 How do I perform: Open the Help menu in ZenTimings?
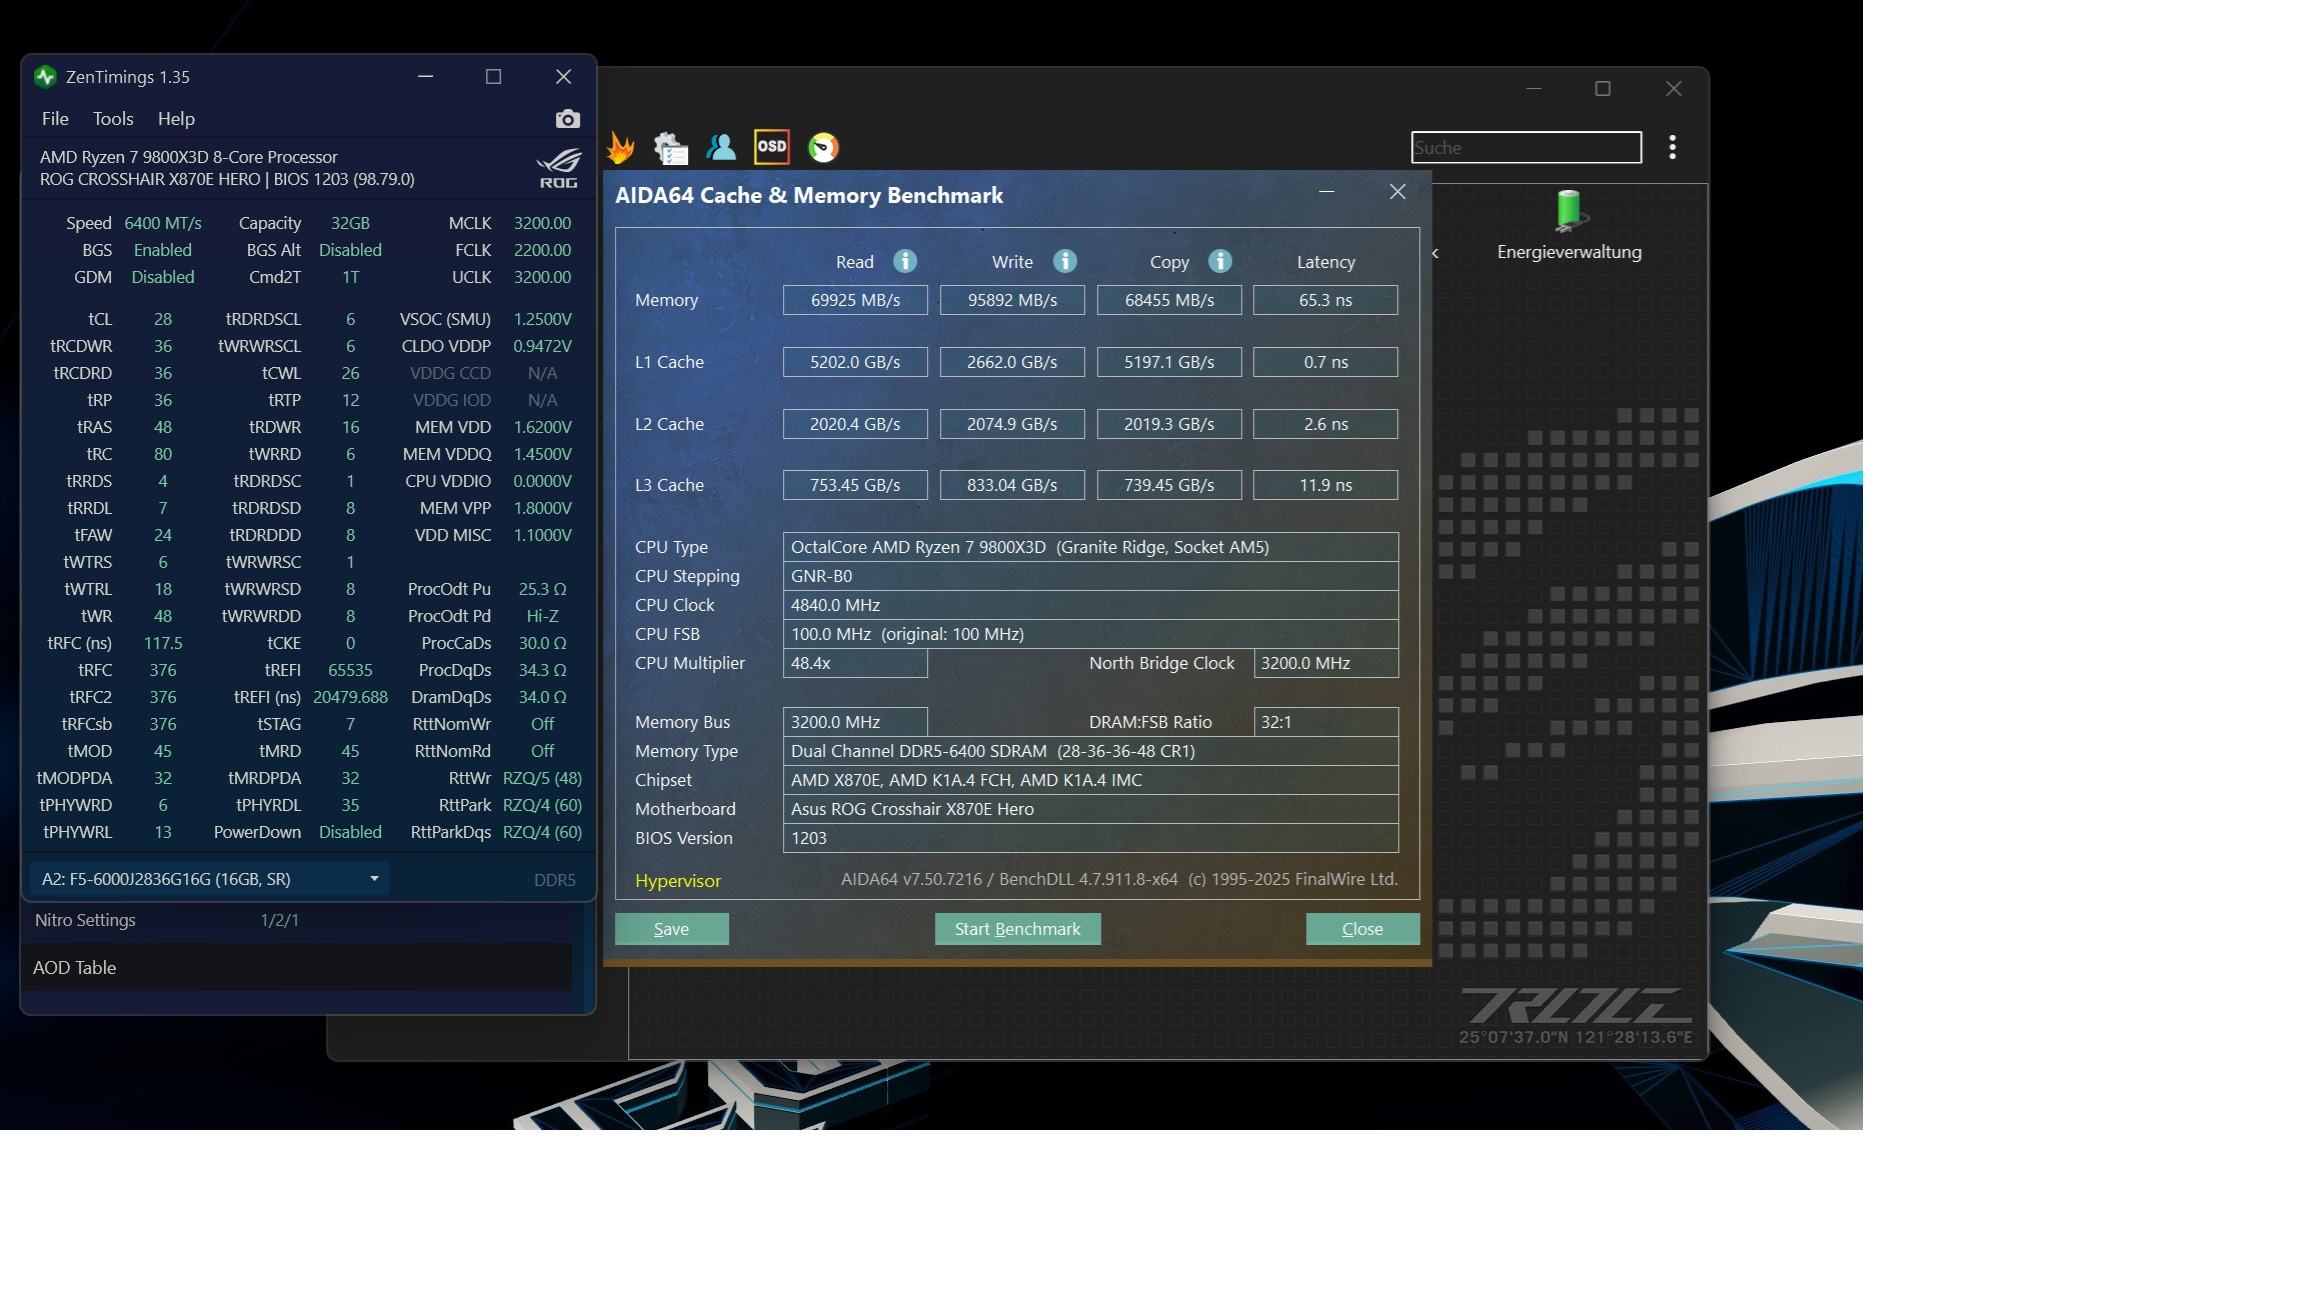(176, 119)
